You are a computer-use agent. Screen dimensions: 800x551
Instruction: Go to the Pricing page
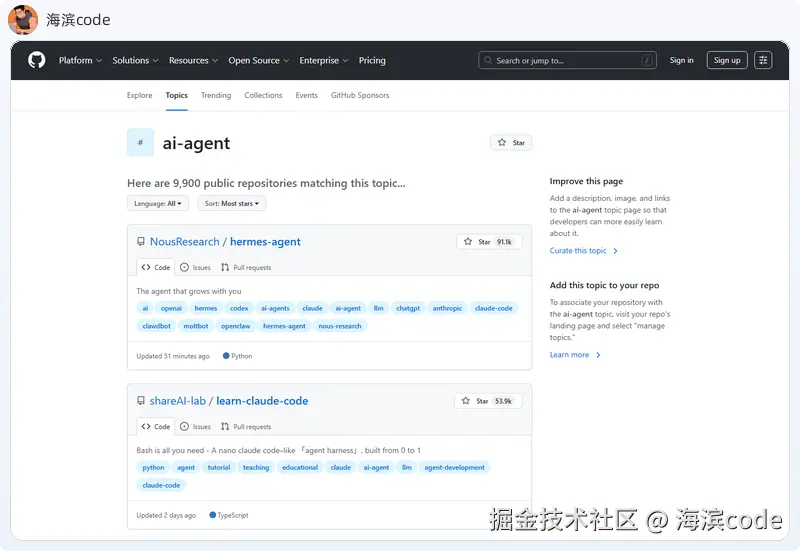pos(372,60)
